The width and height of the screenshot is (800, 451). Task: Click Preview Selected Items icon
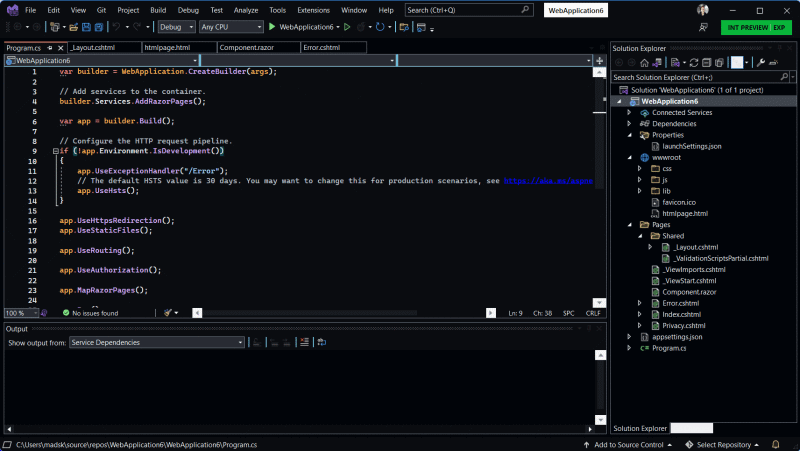point(773,62)
